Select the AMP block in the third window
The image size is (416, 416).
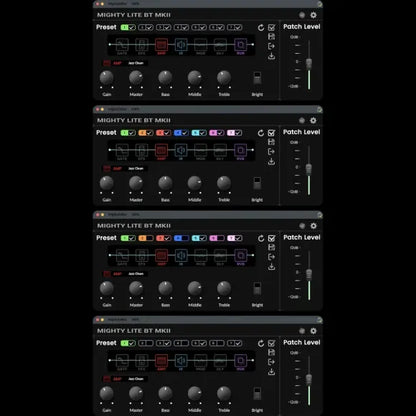161,256
